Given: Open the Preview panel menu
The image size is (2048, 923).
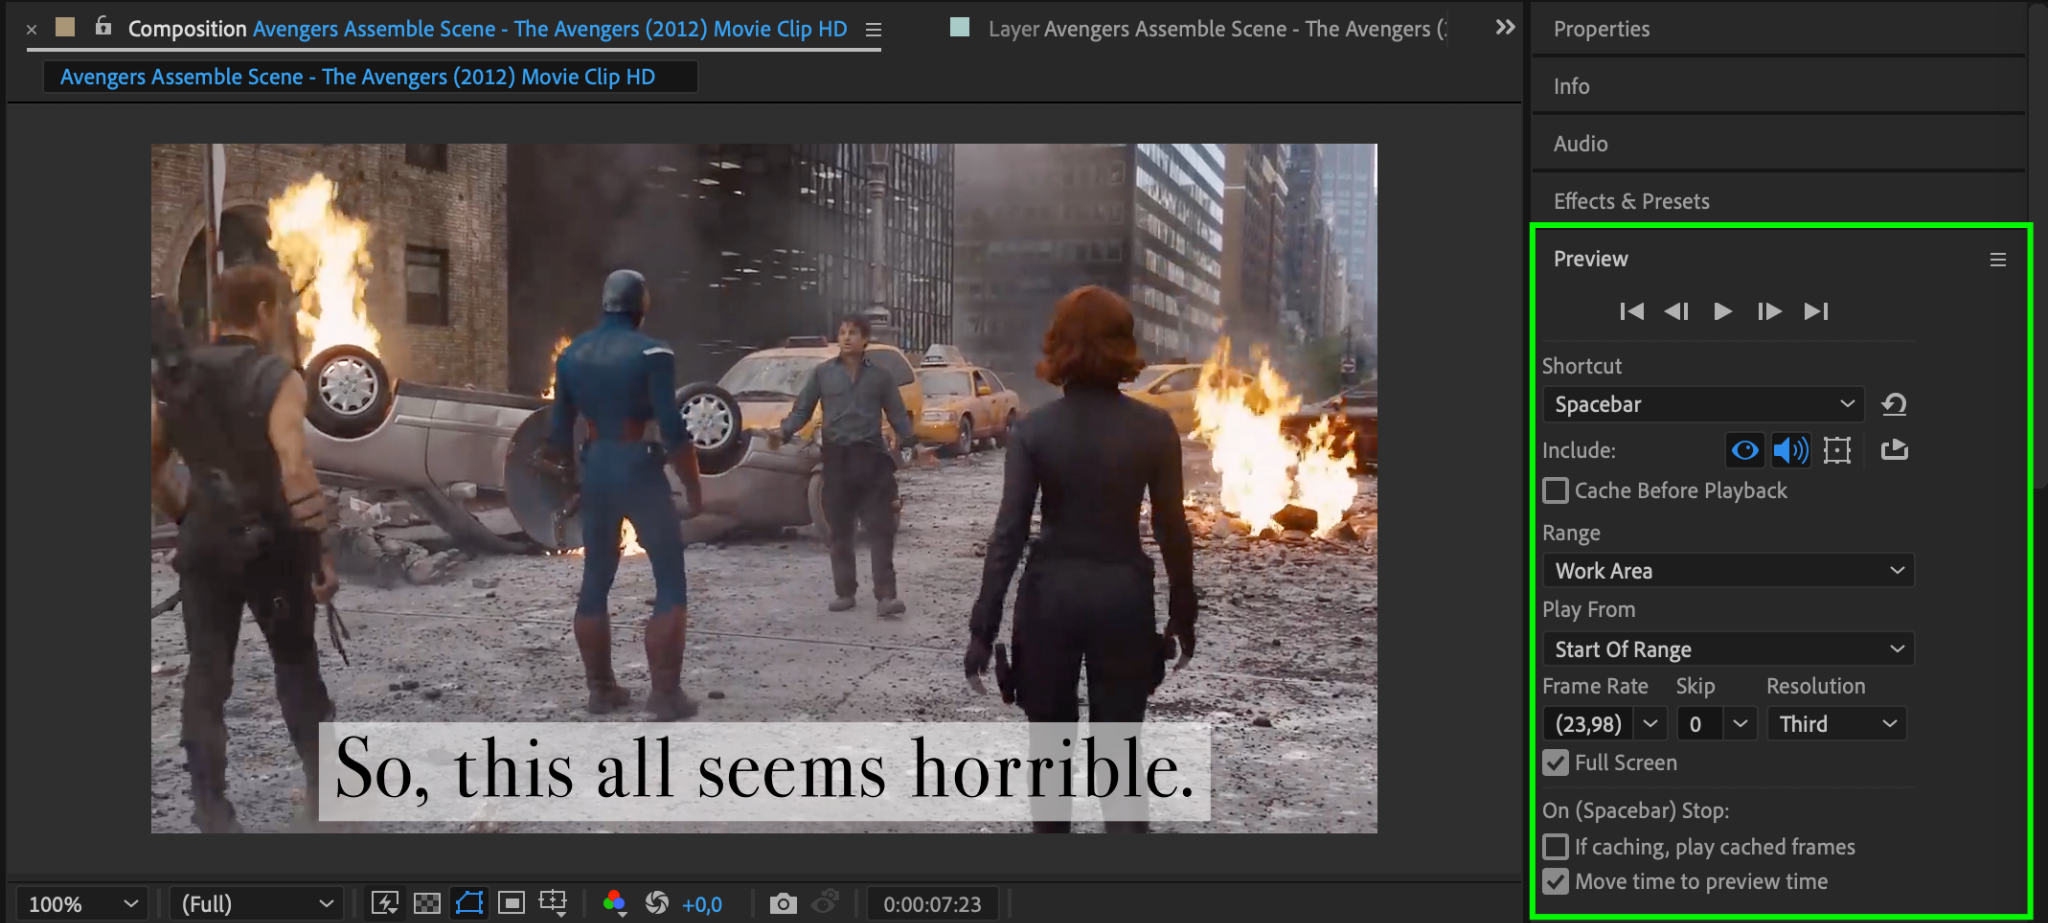Looking at the screenshot, I should [x=1998, y=260].
